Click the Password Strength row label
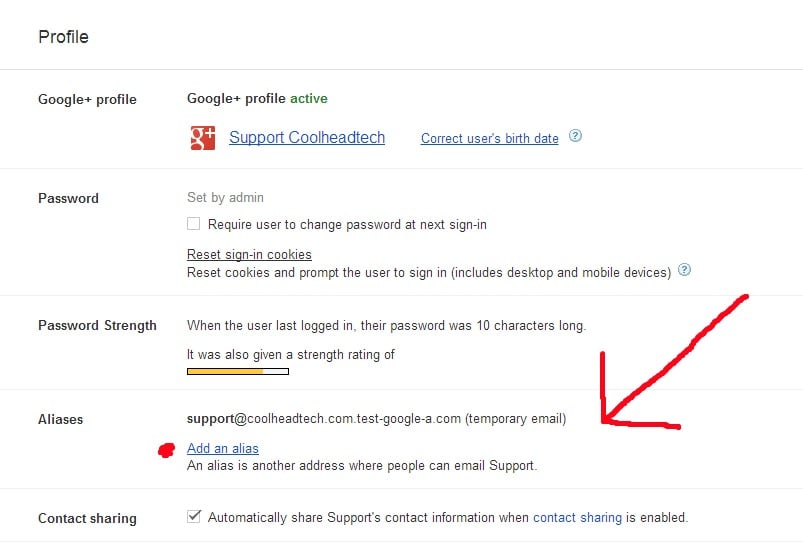 click(97, 325)
